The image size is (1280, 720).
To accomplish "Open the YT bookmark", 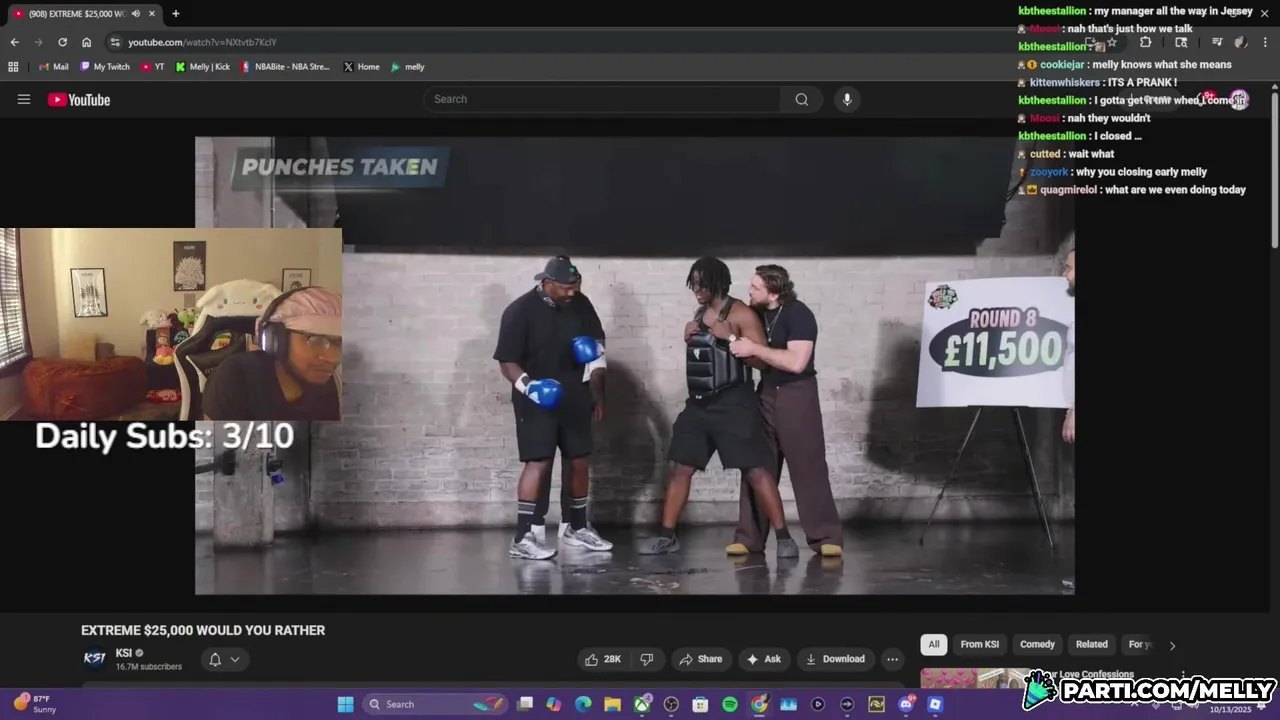I will 152,67.
